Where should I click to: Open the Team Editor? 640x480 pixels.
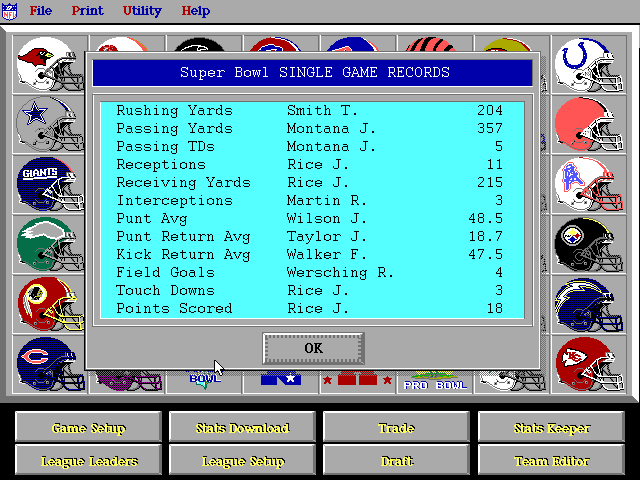coord(551,461)
